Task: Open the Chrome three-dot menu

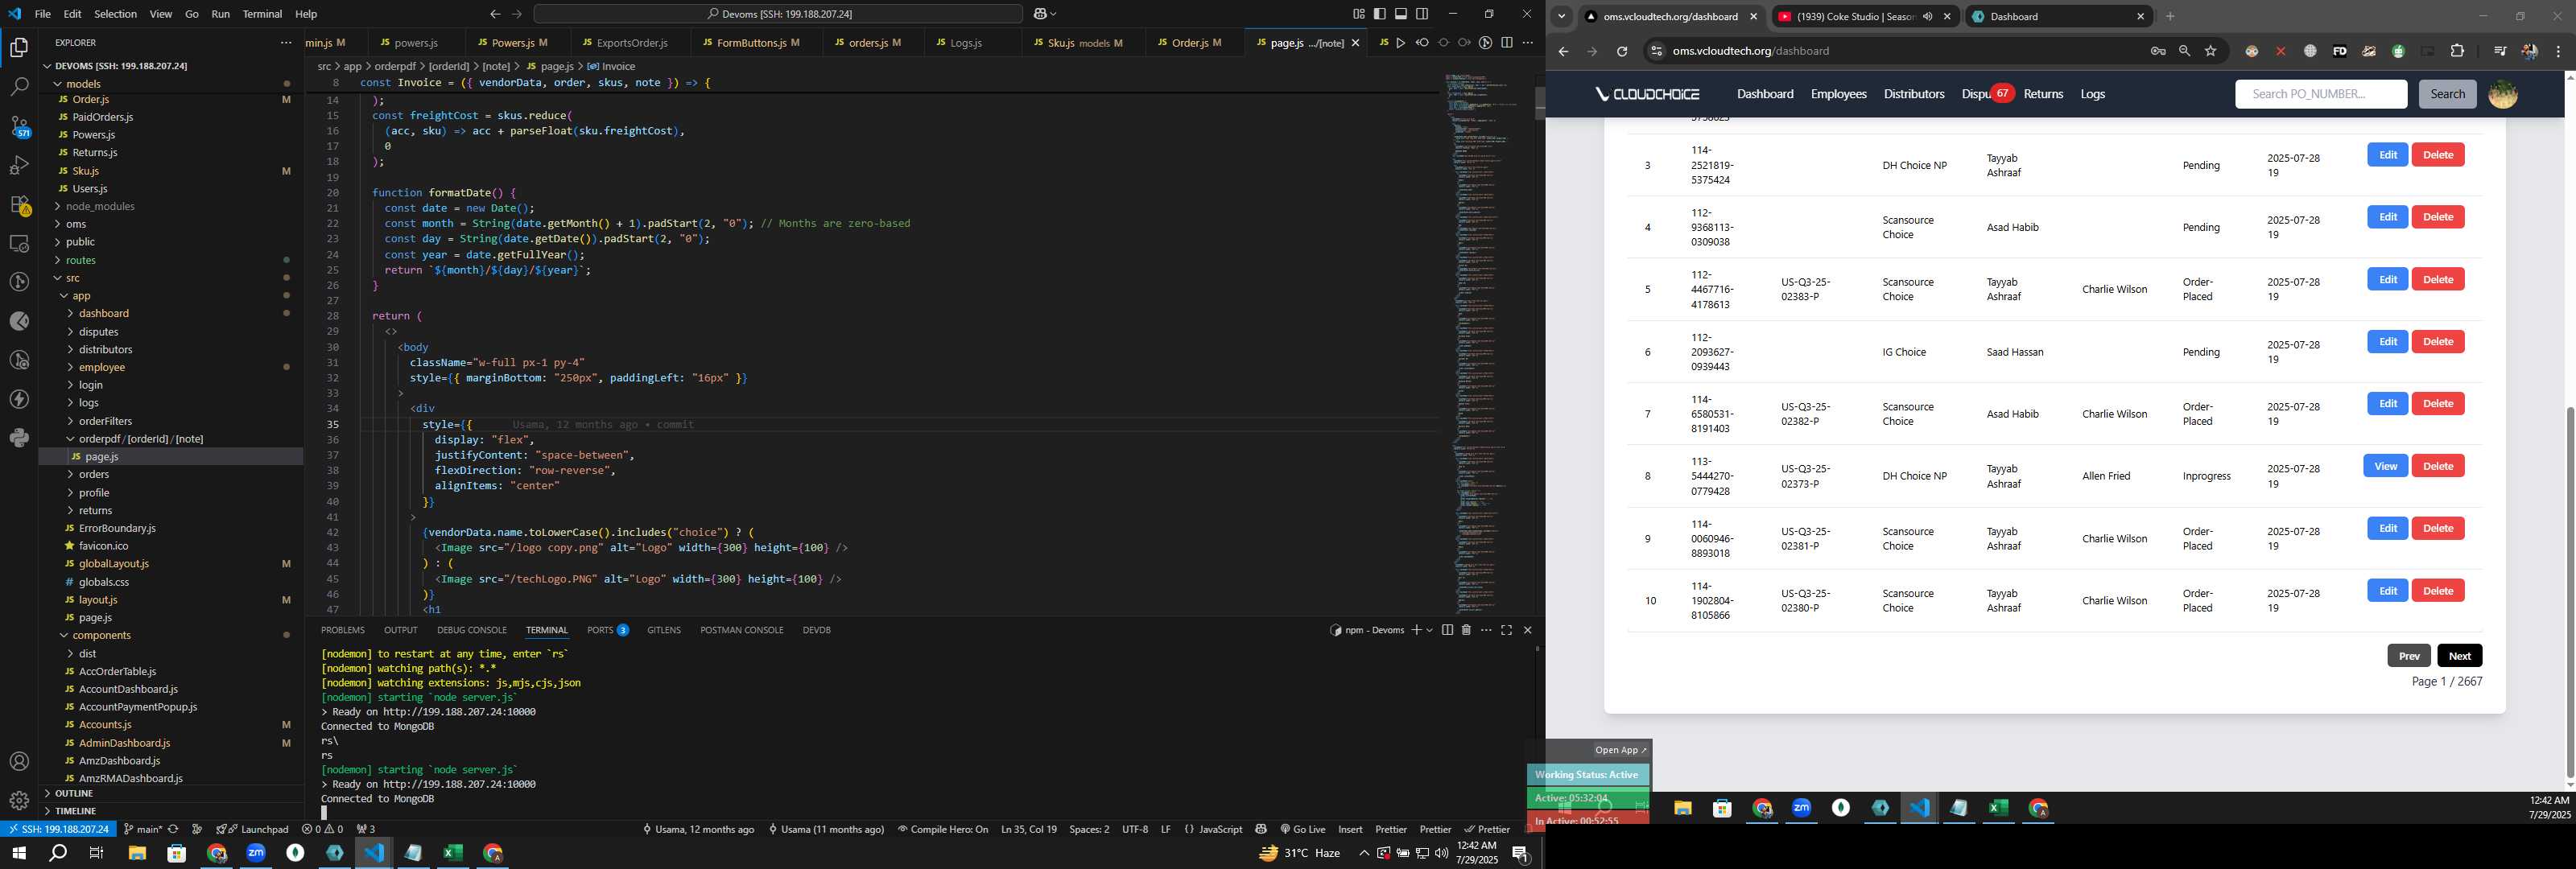Action: point(2558,51)
